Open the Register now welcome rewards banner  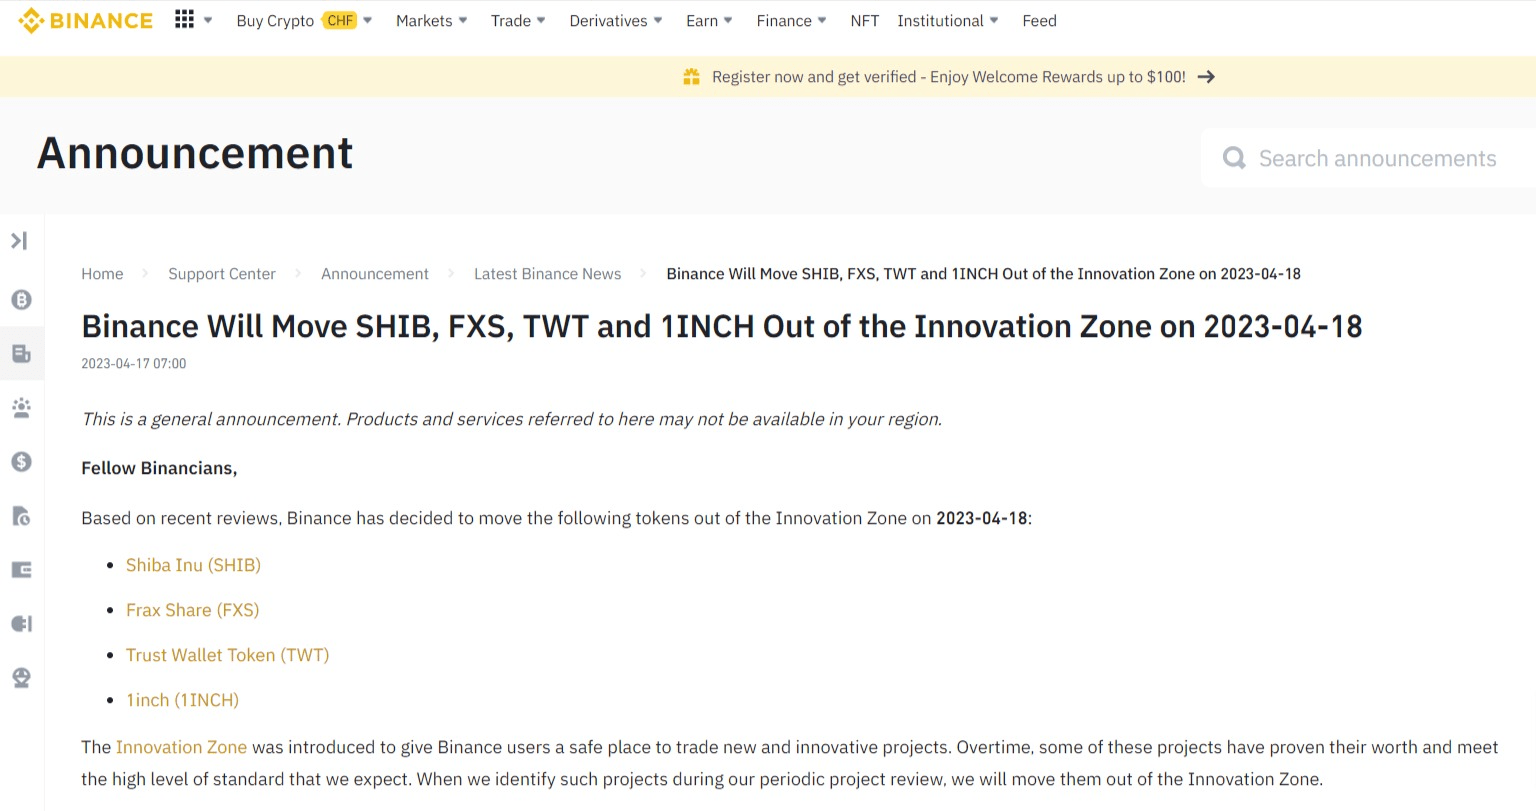click(949, 76)
